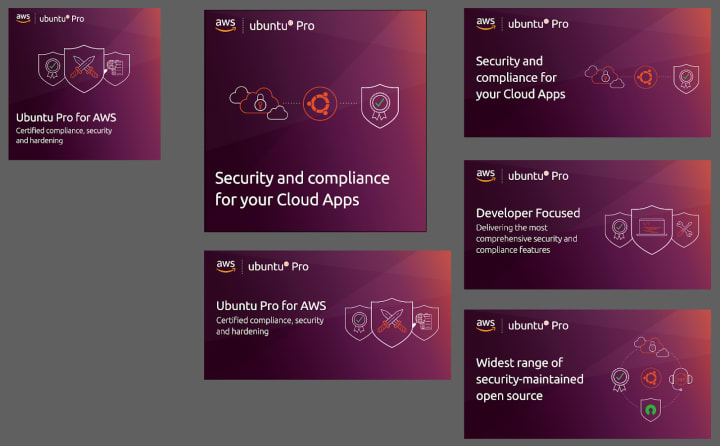
Task: Click the "Security and compliance for your Cloud Apps" heading in the large square banner
Action: 302,189
